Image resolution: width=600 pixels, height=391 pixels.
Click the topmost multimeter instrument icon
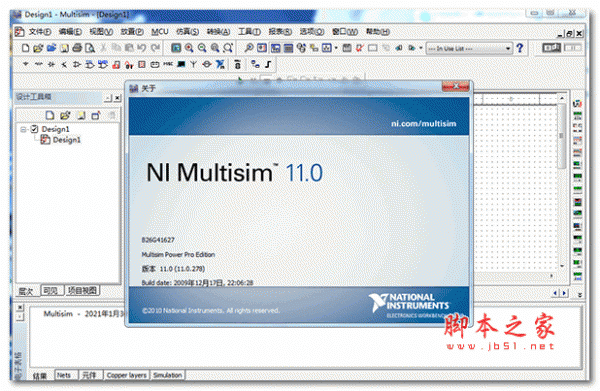click(x=577, y=103)
